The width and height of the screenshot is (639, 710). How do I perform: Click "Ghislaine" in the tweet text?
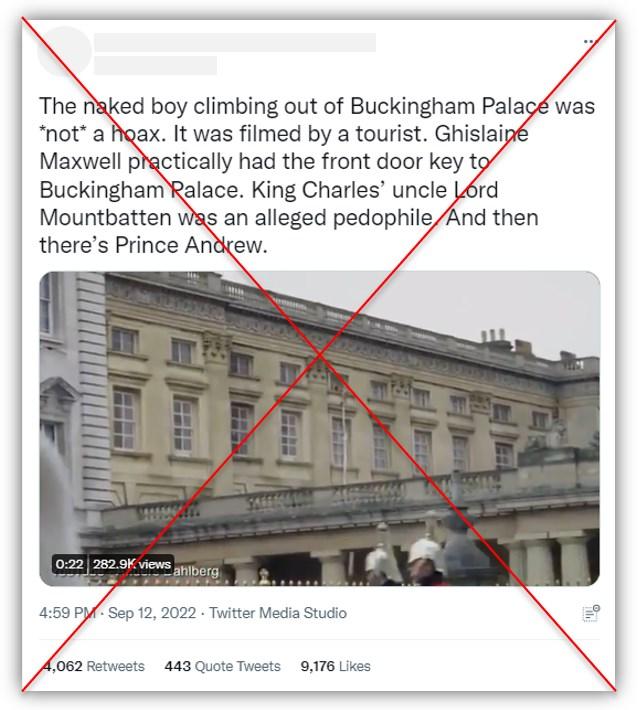click(x=481, y=134)
